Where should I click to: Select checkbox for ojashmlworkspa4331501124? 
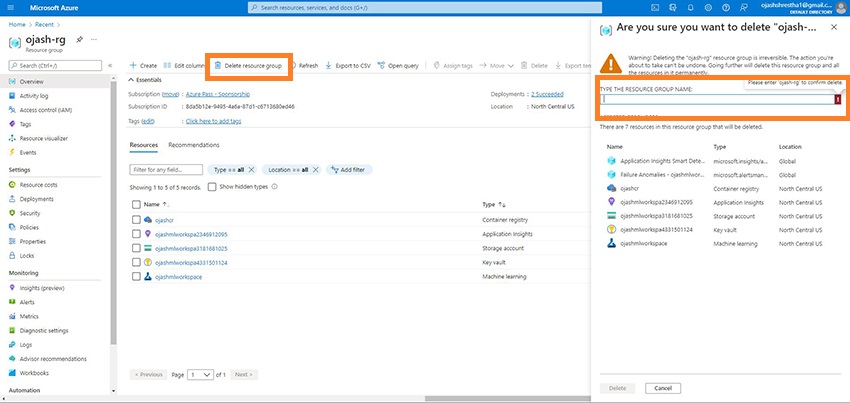(136, 262)
